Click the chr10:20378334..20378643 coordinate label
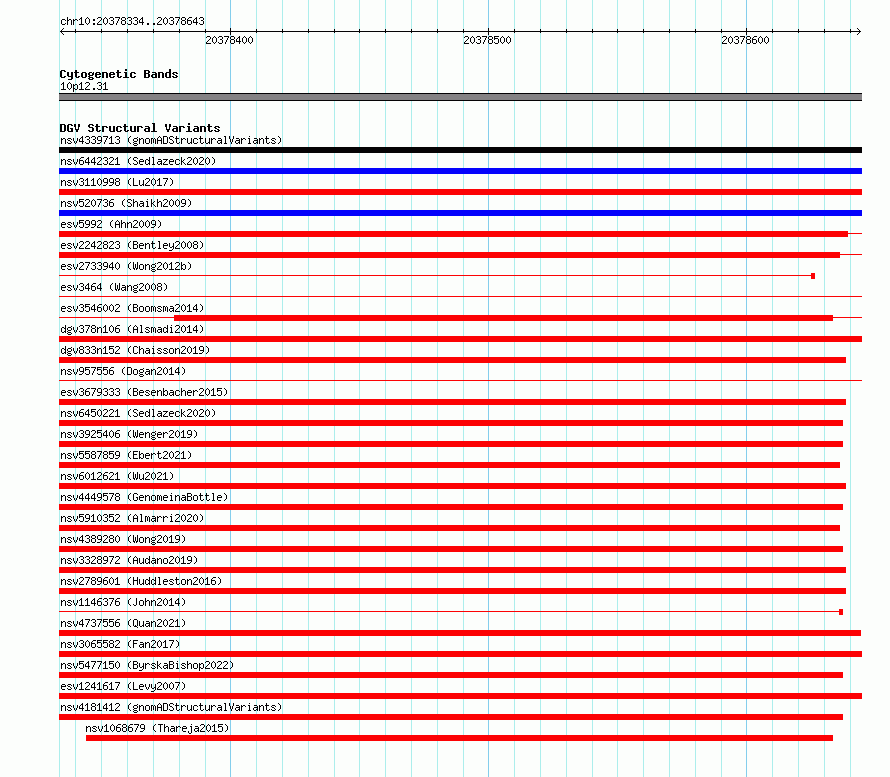890x777 pixels. (x=132, y=22)
